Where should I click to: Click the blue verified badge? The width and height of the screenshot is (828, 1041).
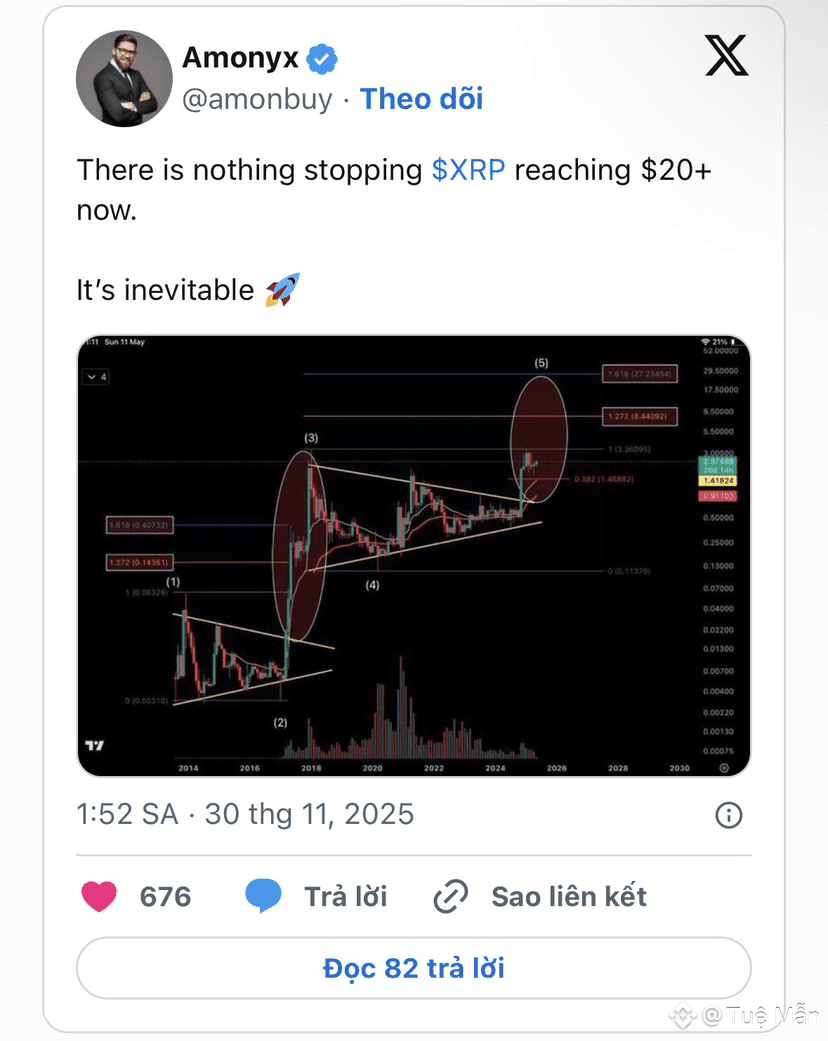pyautogui.click(x=321, y=59)
